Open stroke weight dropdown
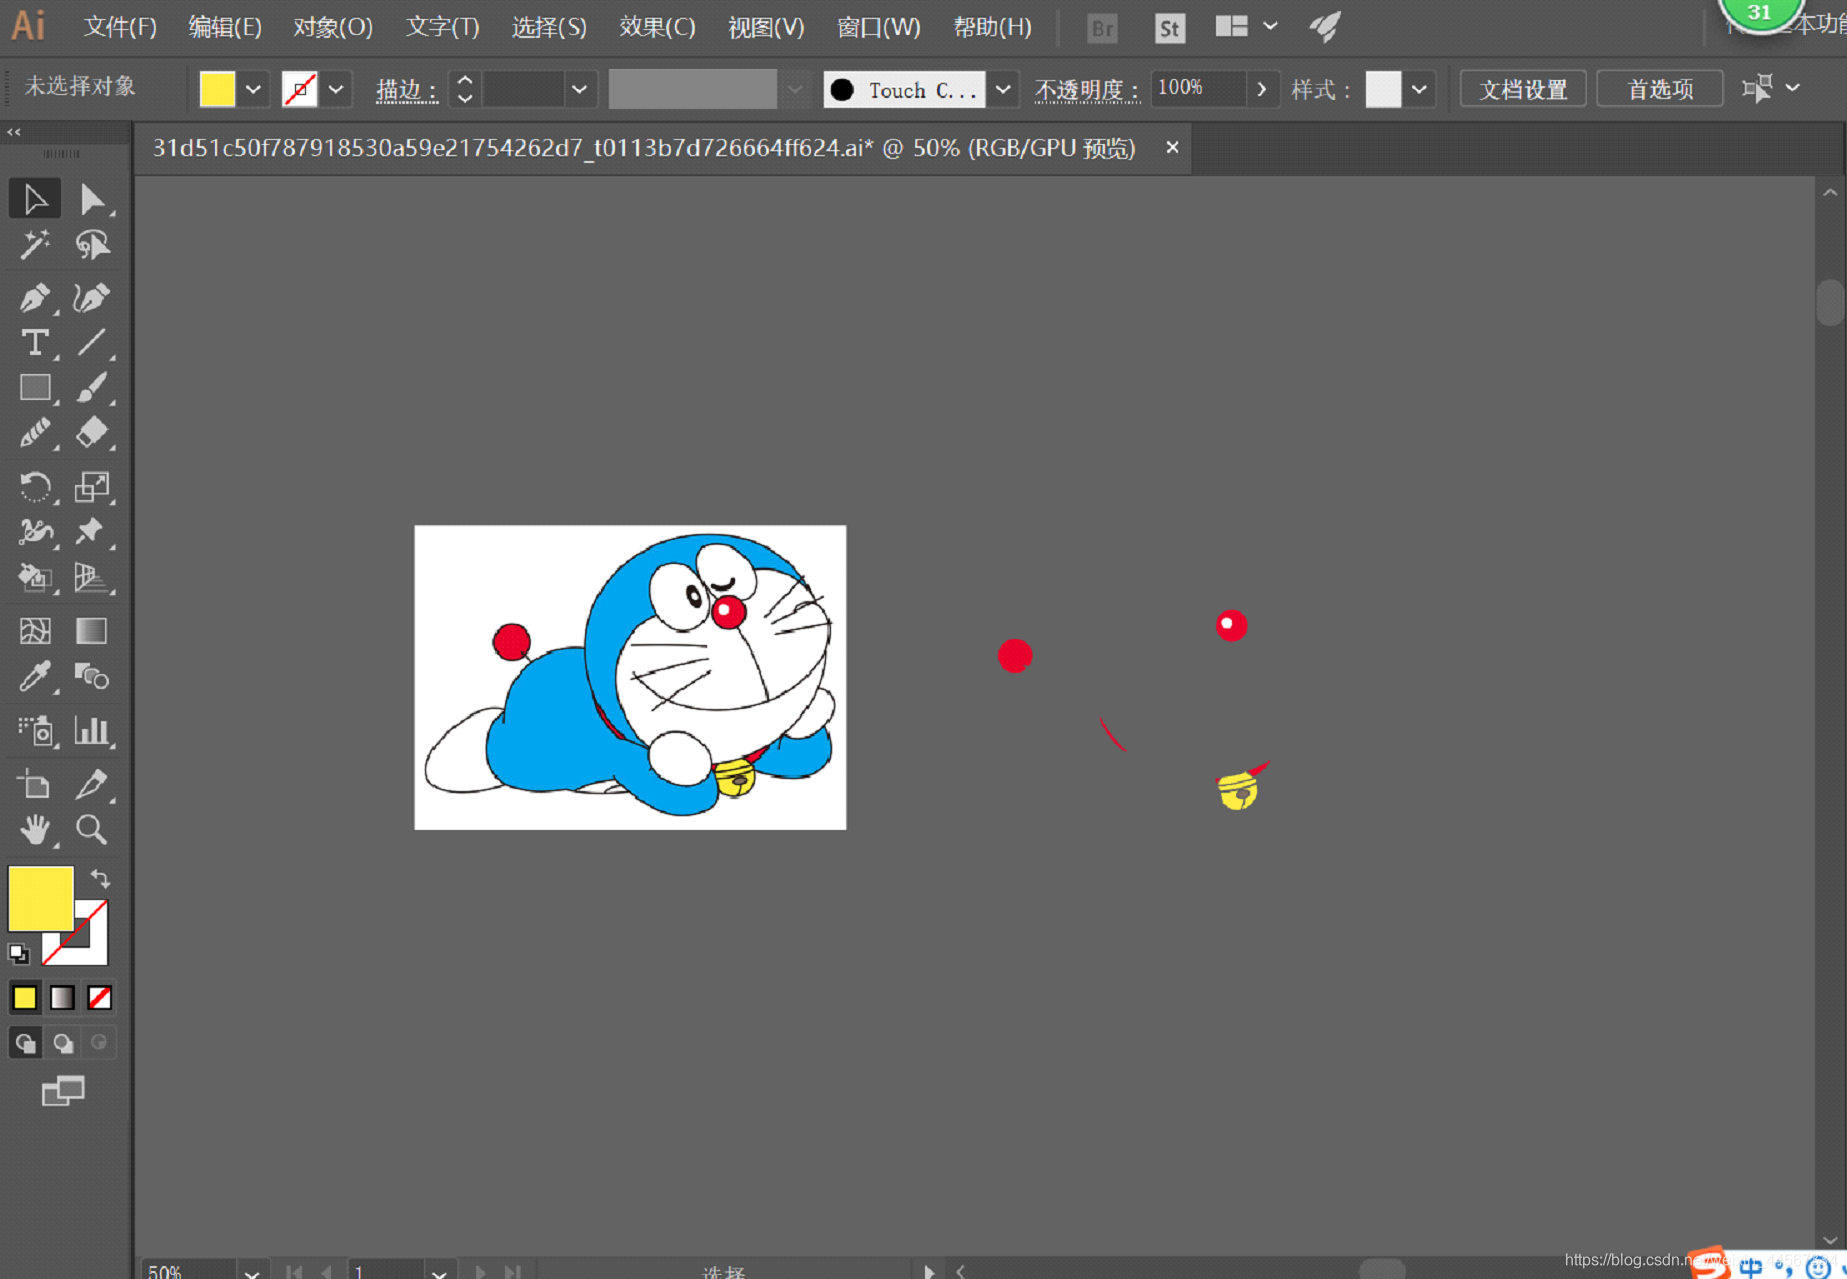The width and height of the screenshot is (1847, 1279). 579,89
